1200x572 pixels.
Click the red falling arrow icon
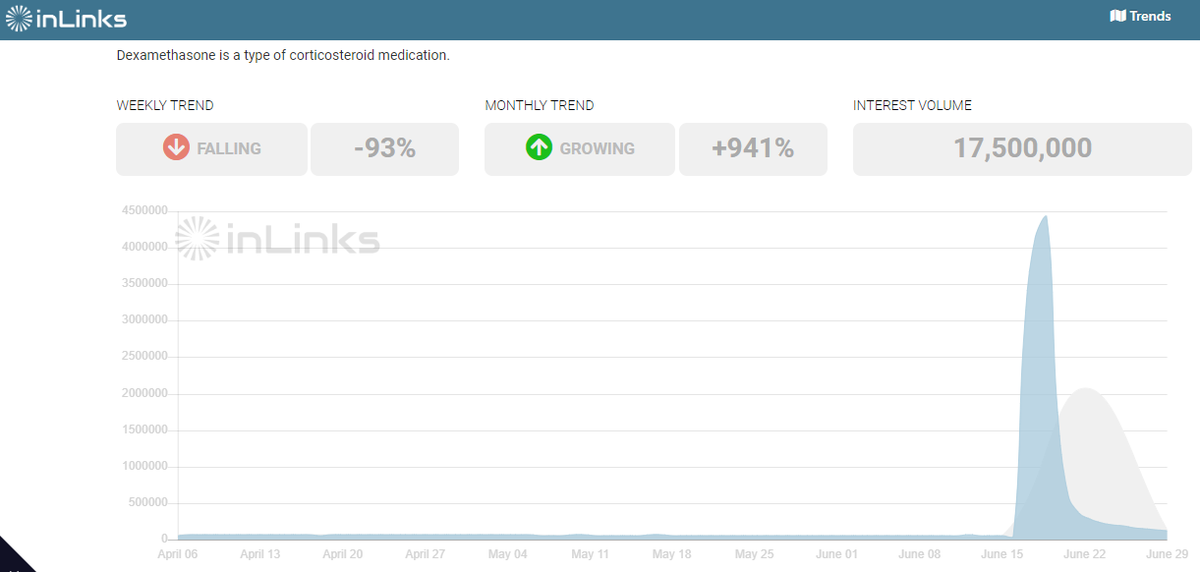(x=176, y=148)
